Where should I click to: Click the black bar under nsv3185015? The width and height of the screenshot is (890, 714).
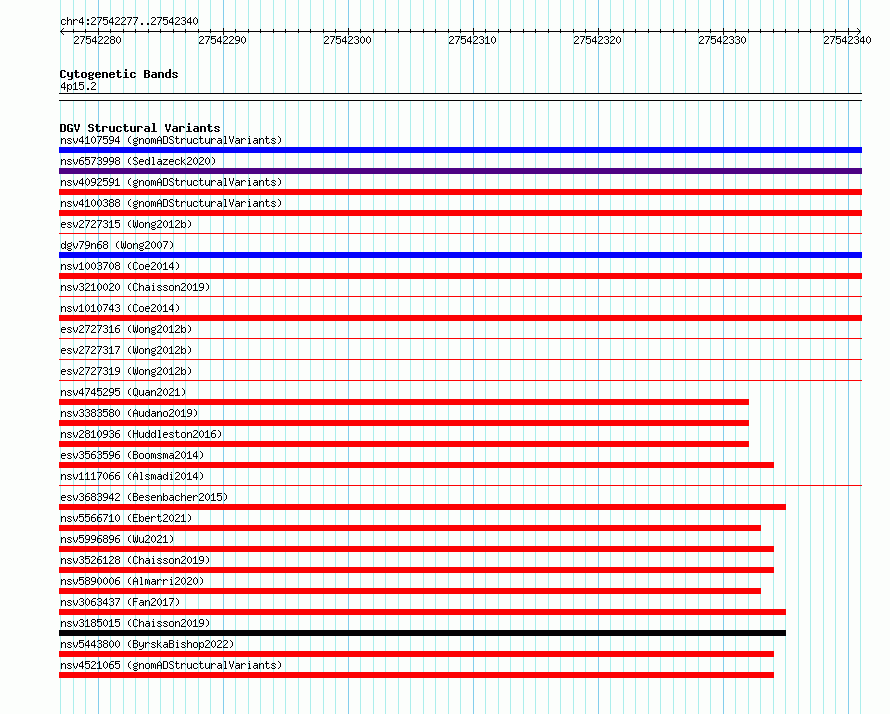423,633
